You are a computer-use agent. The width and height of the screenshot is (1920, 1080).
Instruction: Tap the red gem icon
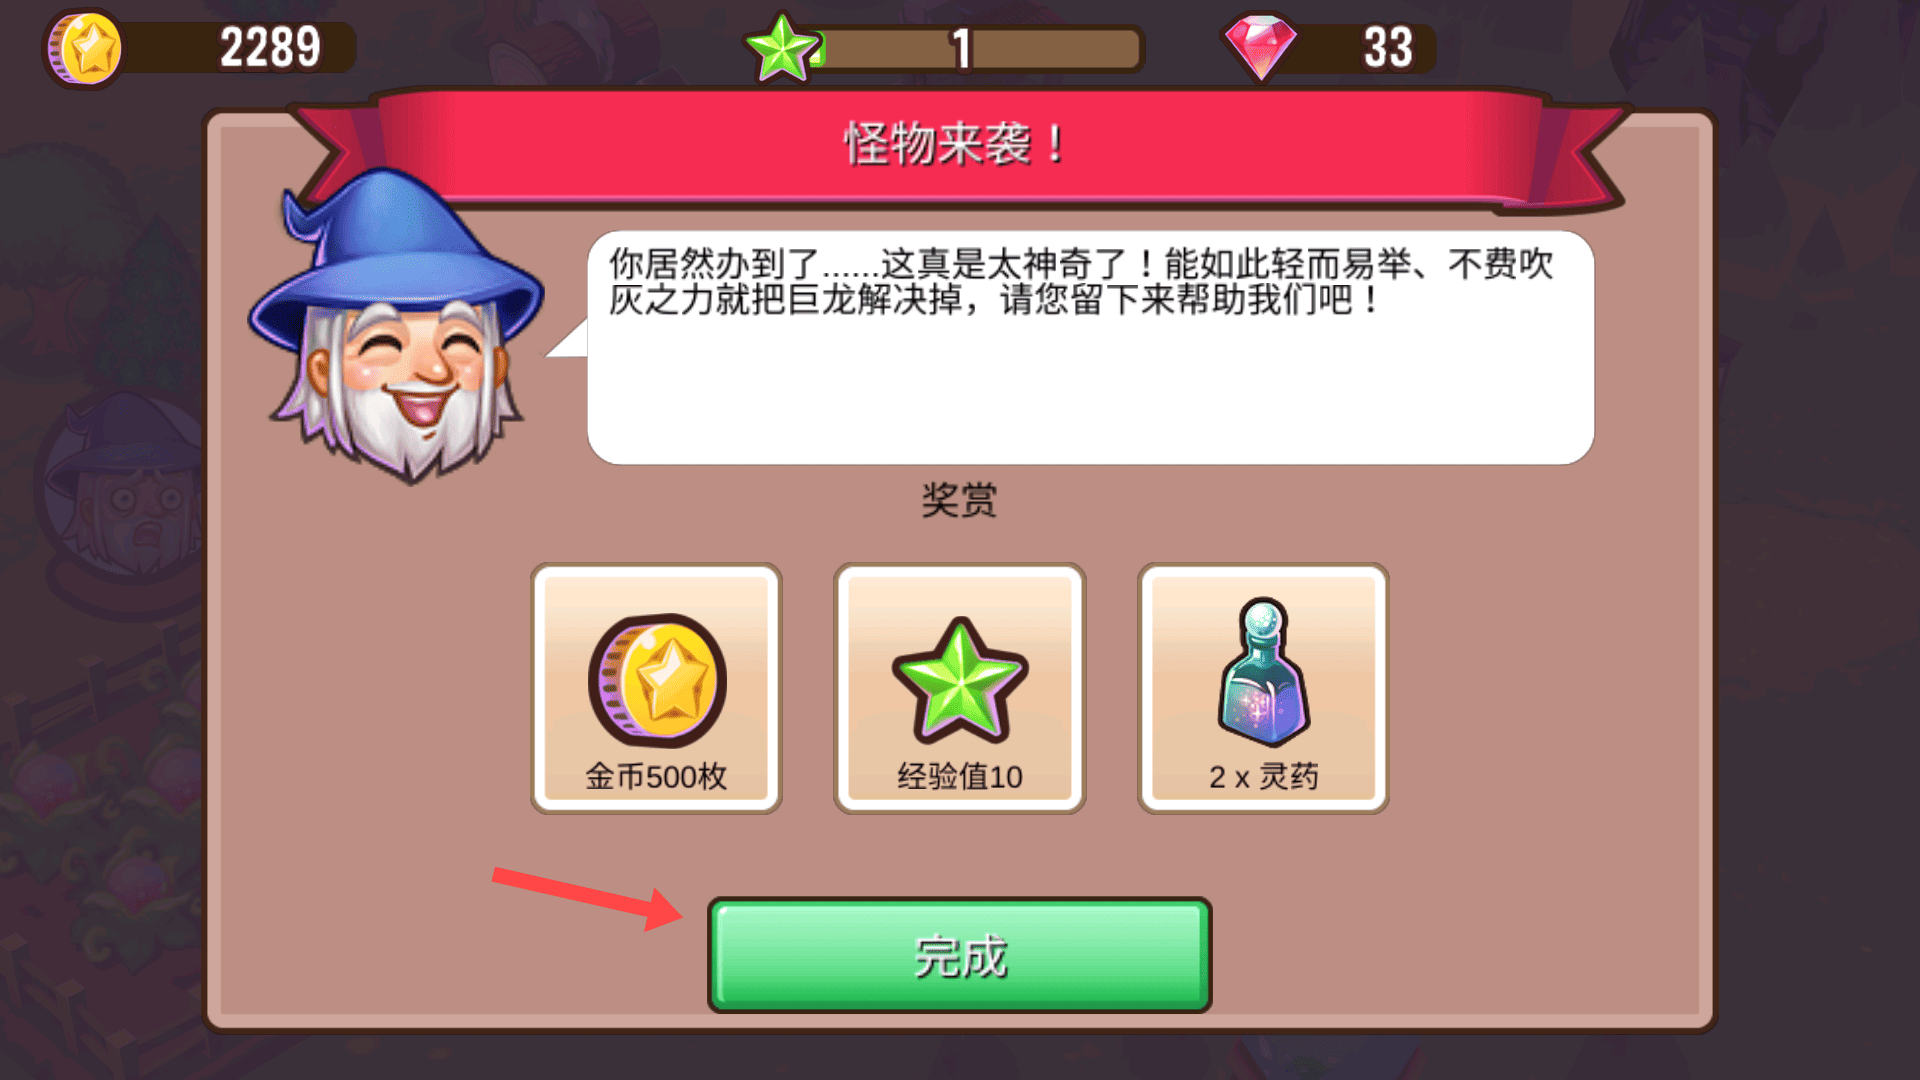1260,46
